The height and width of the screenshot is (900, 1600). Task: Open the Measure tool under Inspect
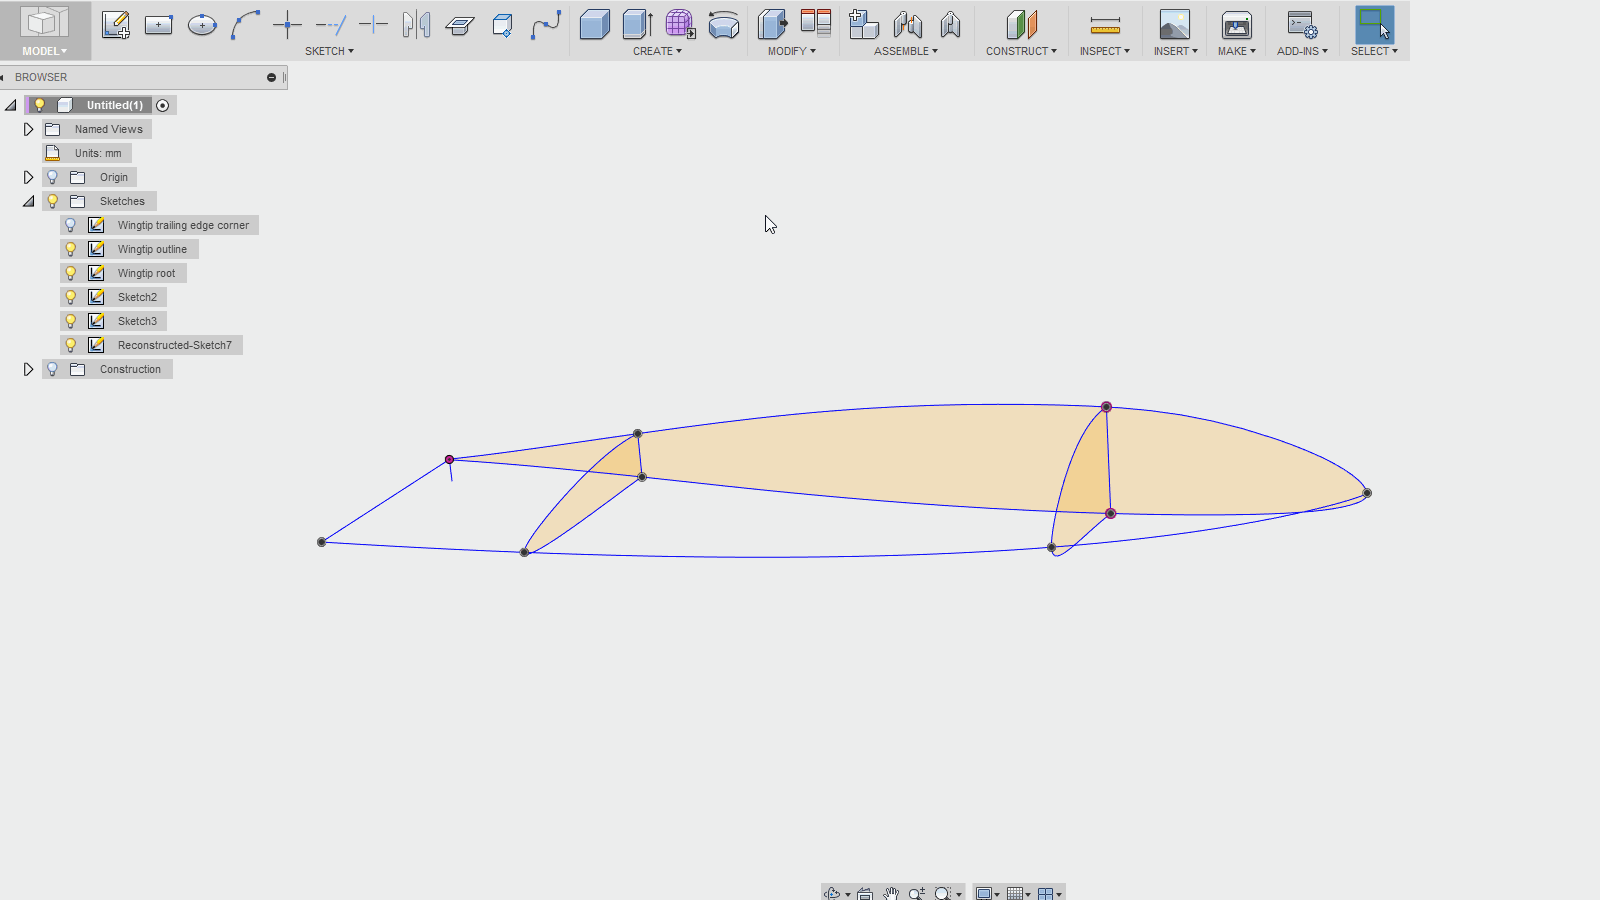pos(1105,25)
